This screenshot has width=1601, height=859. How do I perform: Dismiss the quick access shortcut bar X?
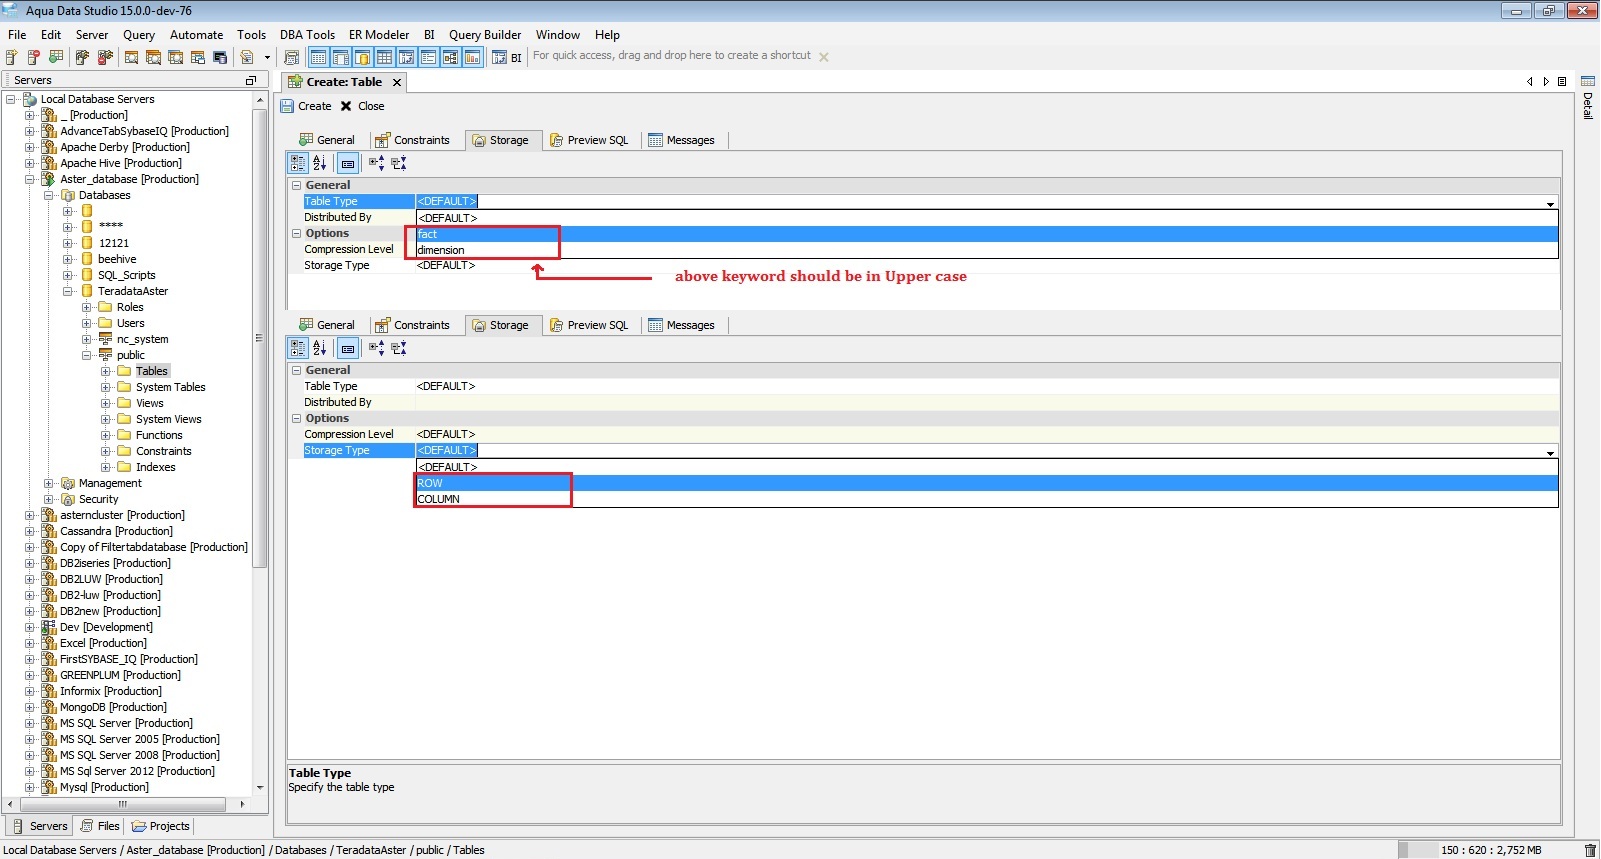coord(824,57)
